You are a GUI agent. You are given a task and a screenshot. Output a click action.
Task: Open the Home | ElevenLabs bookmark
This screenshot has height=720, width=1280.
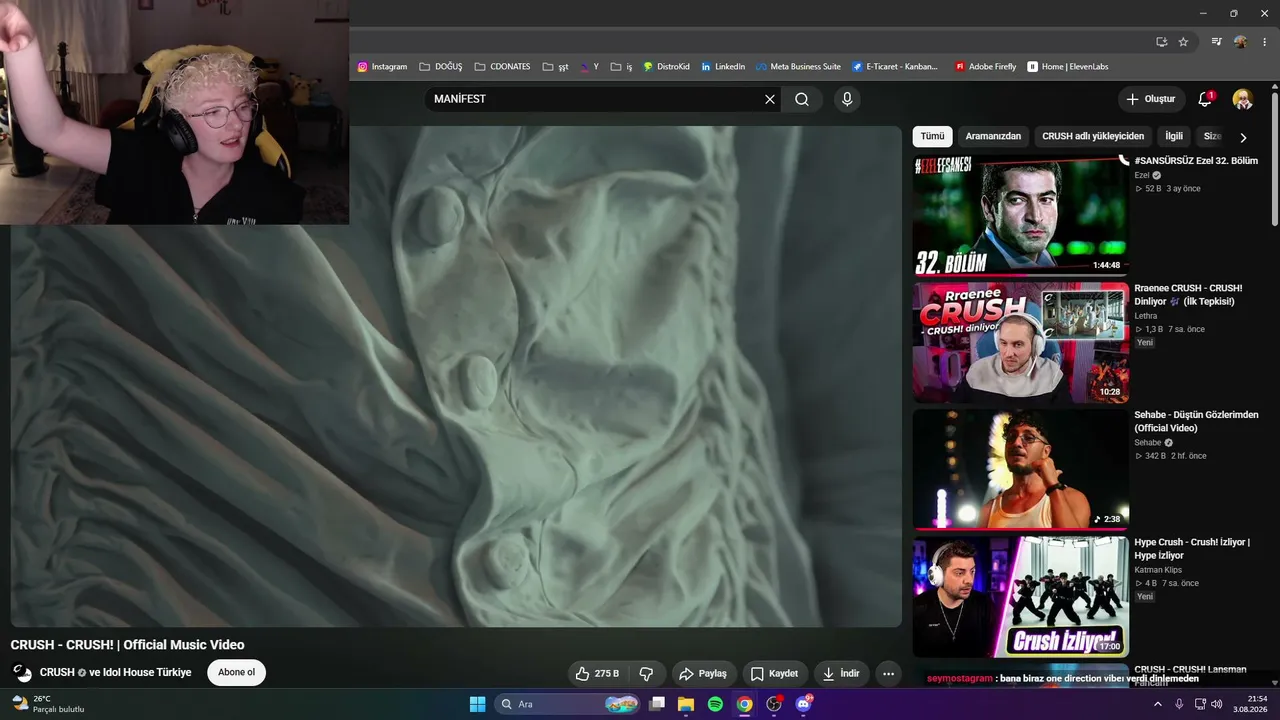coord(1068,67)
